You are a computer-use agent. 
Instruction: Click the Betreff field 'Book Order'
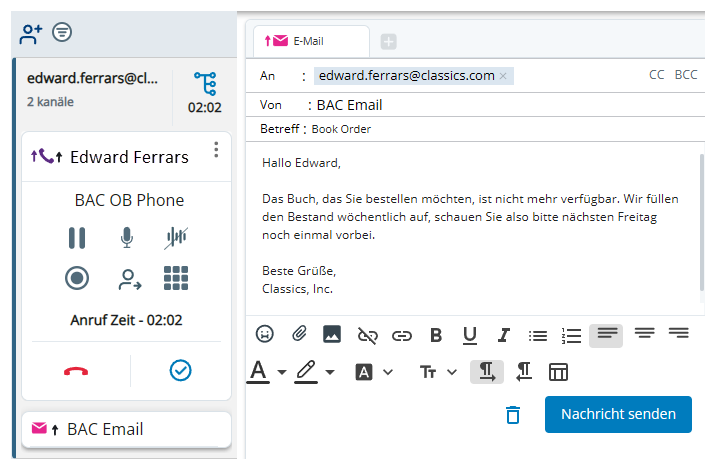[x=341, y=129]
